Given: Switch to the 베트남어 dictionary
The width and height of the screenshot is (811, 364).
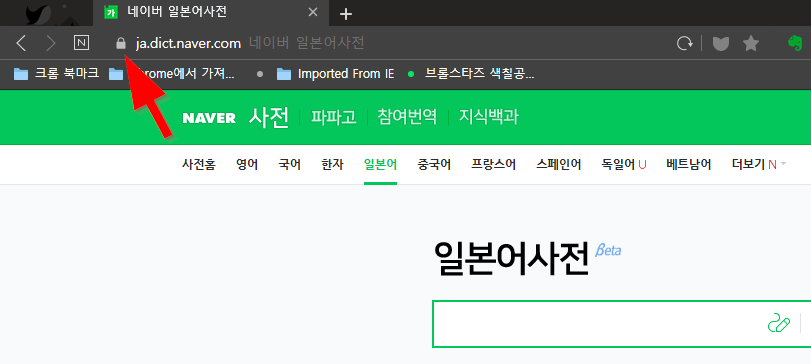Looking at the screenshot, I should click(x=688, y=165).
